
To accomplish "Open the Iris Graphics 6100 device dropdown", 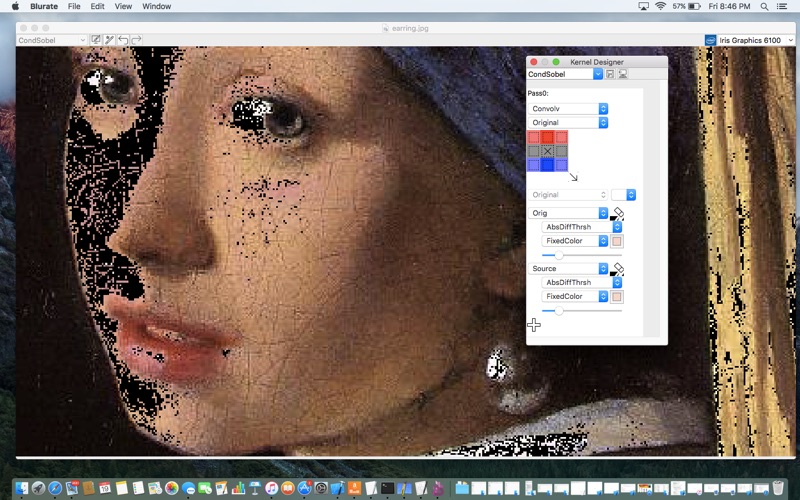I will (x=750, y=40).
